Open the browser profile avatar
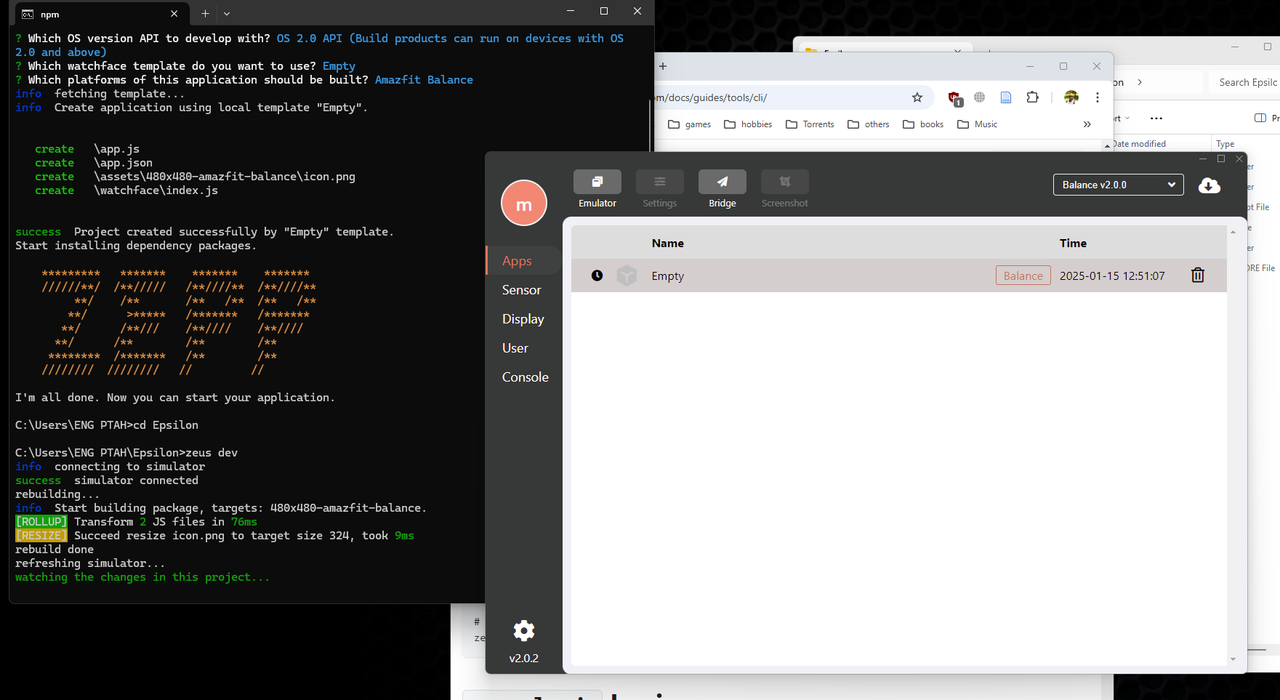Screen dimensions: 1280x700 pos(1071,97)
